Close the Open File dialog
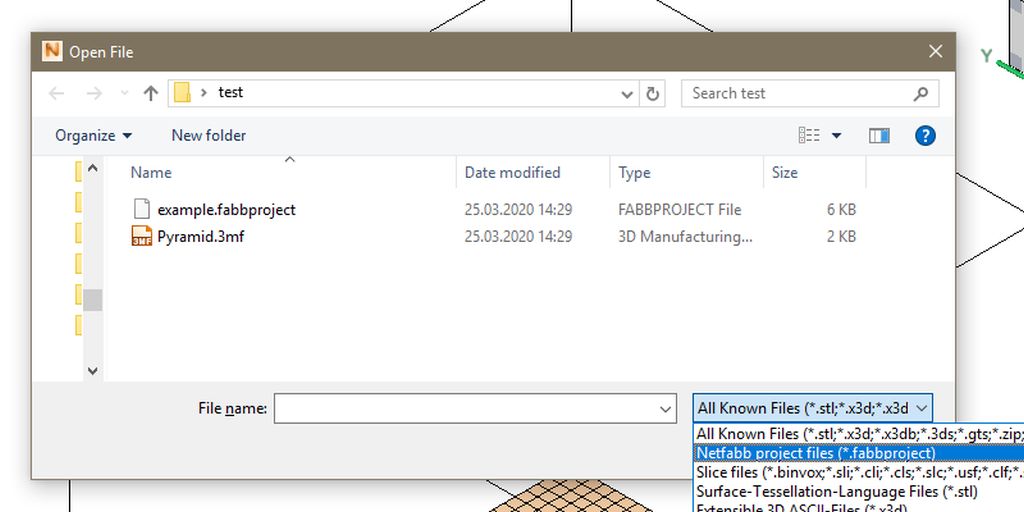This screenshot has height=512, width=1024. click(935, 52)
